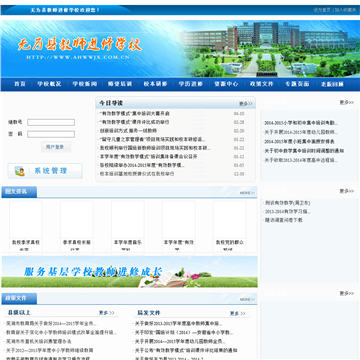The height and width of the screenshot is (360, 360).
Task: Open news 我校顺利举行国培县教师培训项目
Action: (x=155, y=148)
